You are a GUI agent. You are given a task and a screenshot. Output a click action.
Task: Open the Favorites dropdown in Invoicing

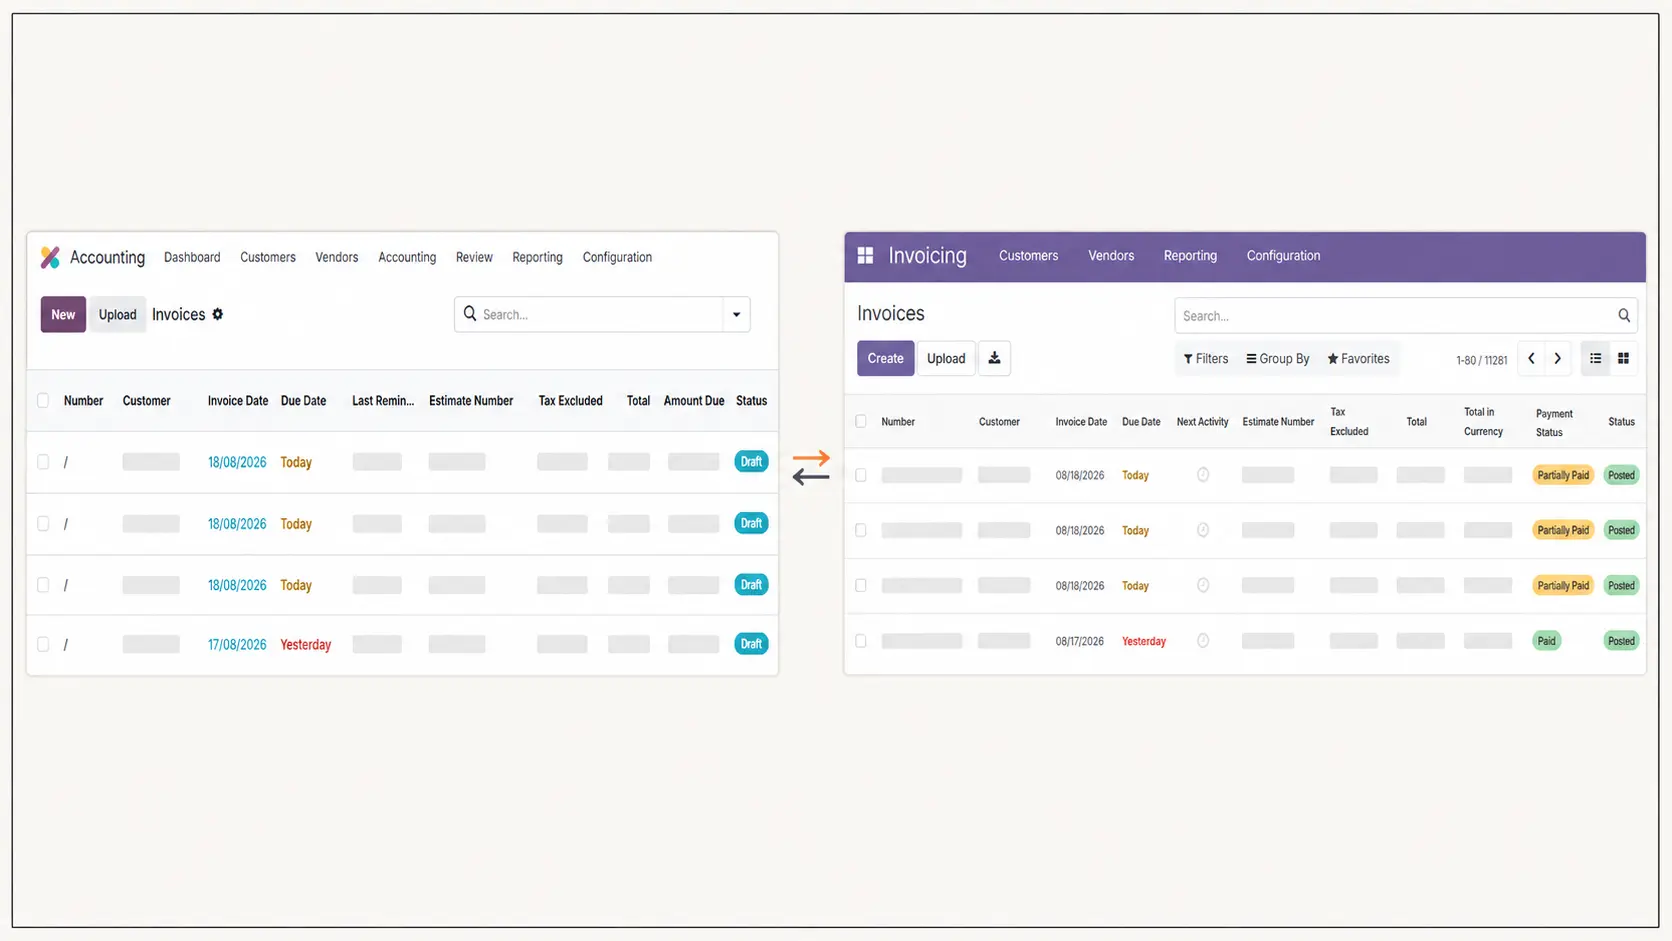point(1358,359)
